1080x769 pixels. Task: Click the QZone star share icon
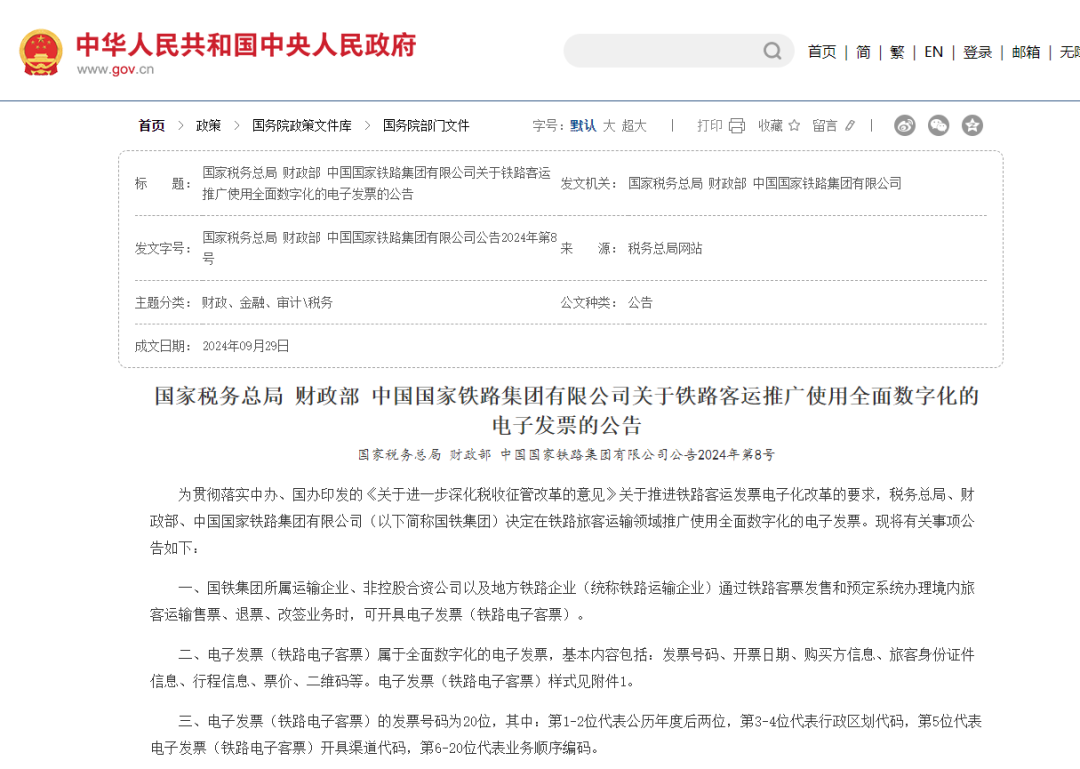972,125
